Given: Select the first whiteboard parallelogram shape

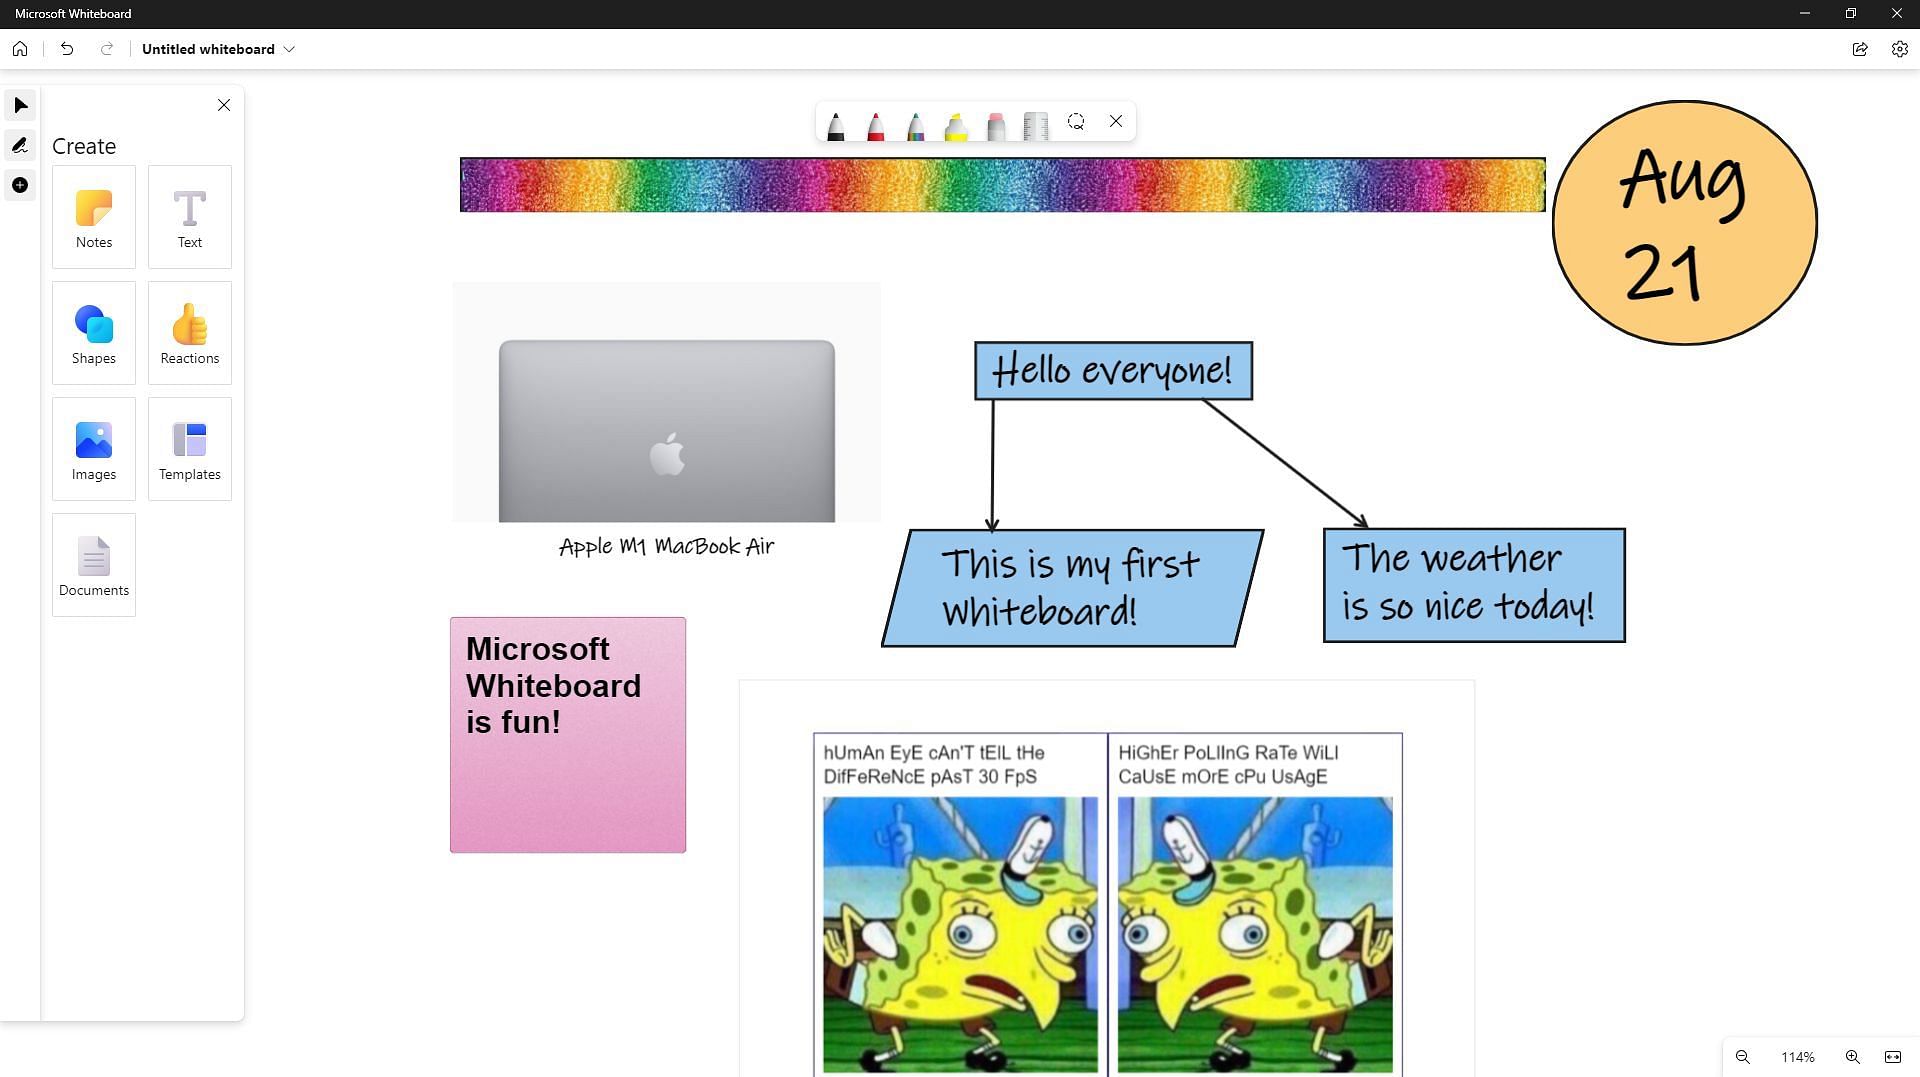Looking at the screenshot, I should [x=1072, y=588].
